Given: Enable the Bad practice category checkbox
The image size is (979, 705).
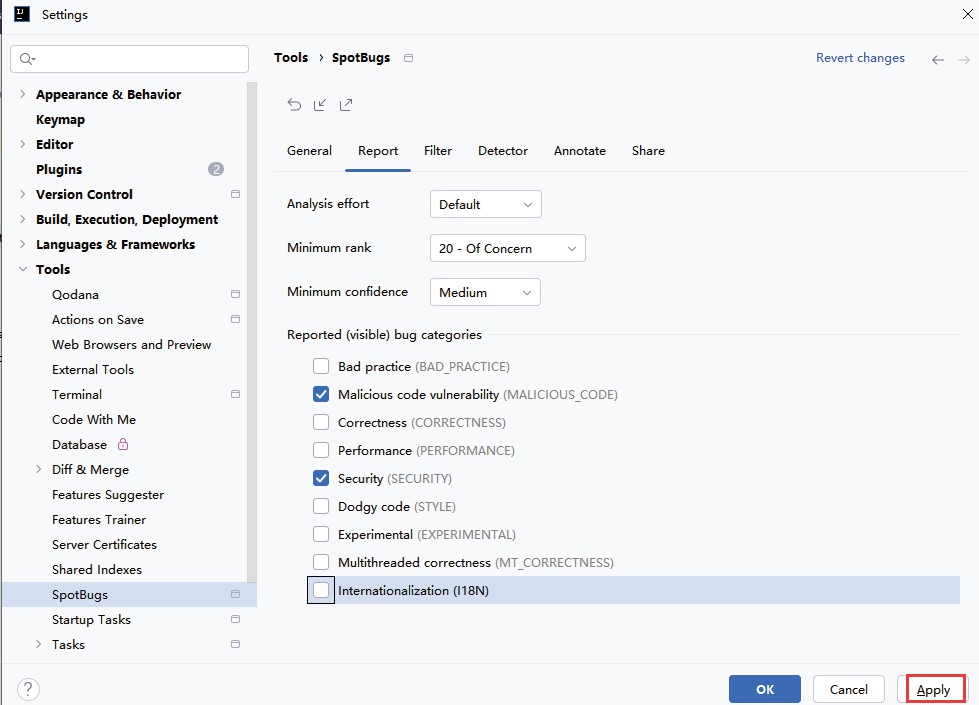Looking at the screenshot, I should coord(321,366).
